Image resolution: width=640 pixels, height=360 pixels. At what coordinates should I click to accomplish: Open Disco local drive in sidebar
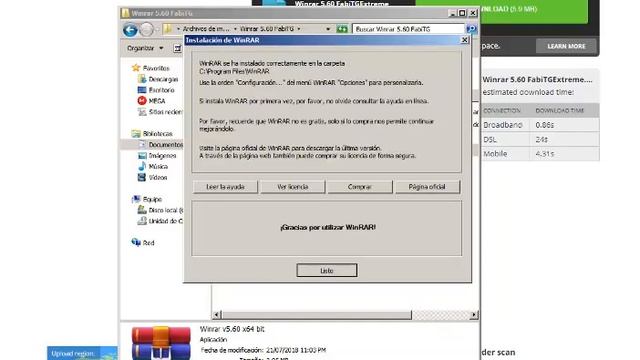click(x=165, y=210)
